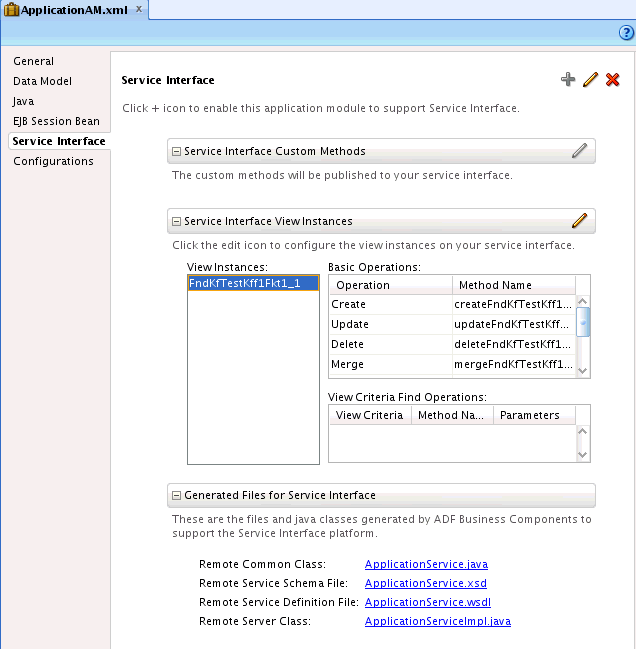Viewport: 636px width, 649px height.
Task: Click the Method Na... column header
Action: click(x=452, y=415)
